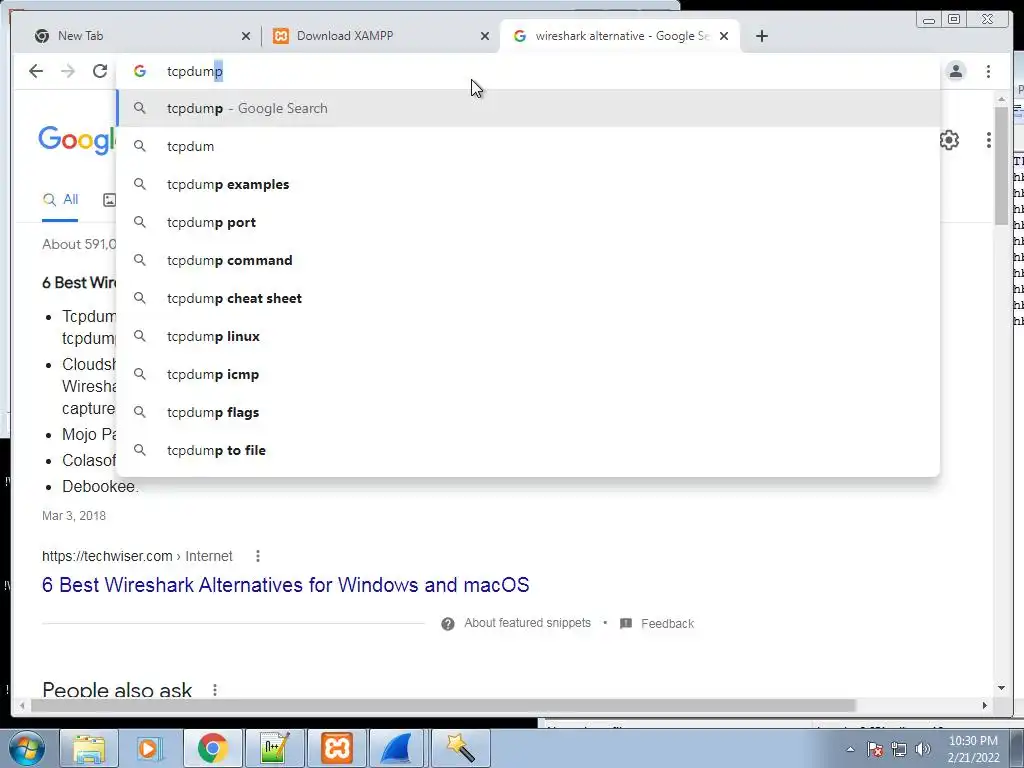Go back with the browser back arrow
This screenshot has height=768, width=1024.
point(36,71)
